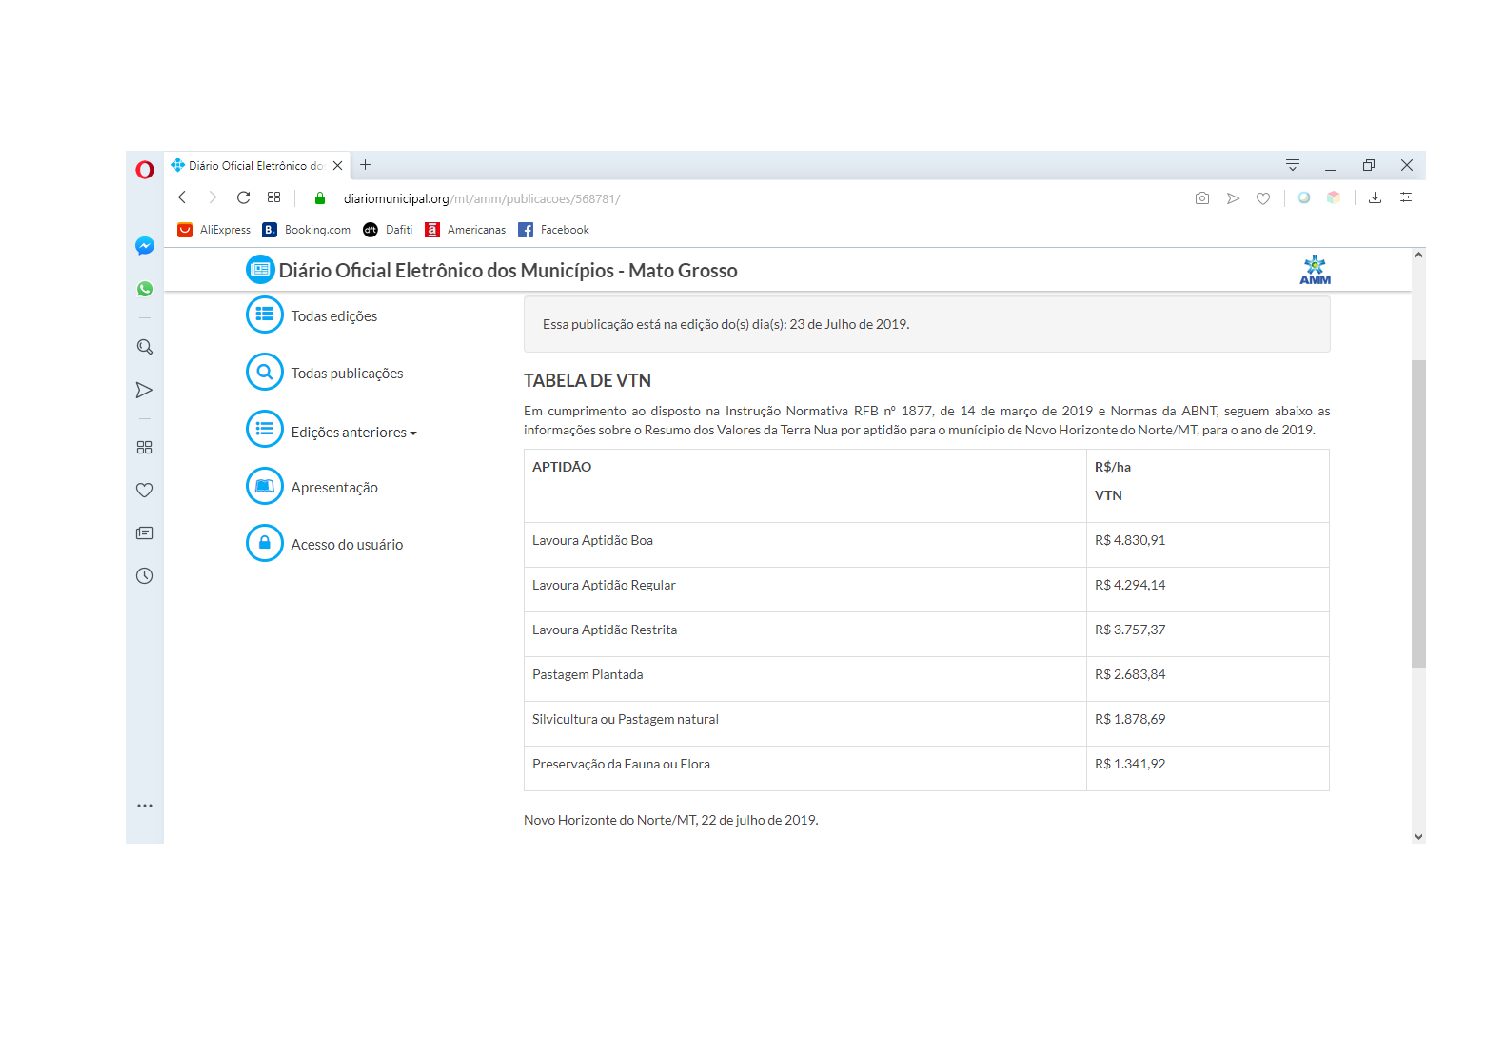
Task: Click the page vertical scrollbar thumb
Action: coord(1418,513)
